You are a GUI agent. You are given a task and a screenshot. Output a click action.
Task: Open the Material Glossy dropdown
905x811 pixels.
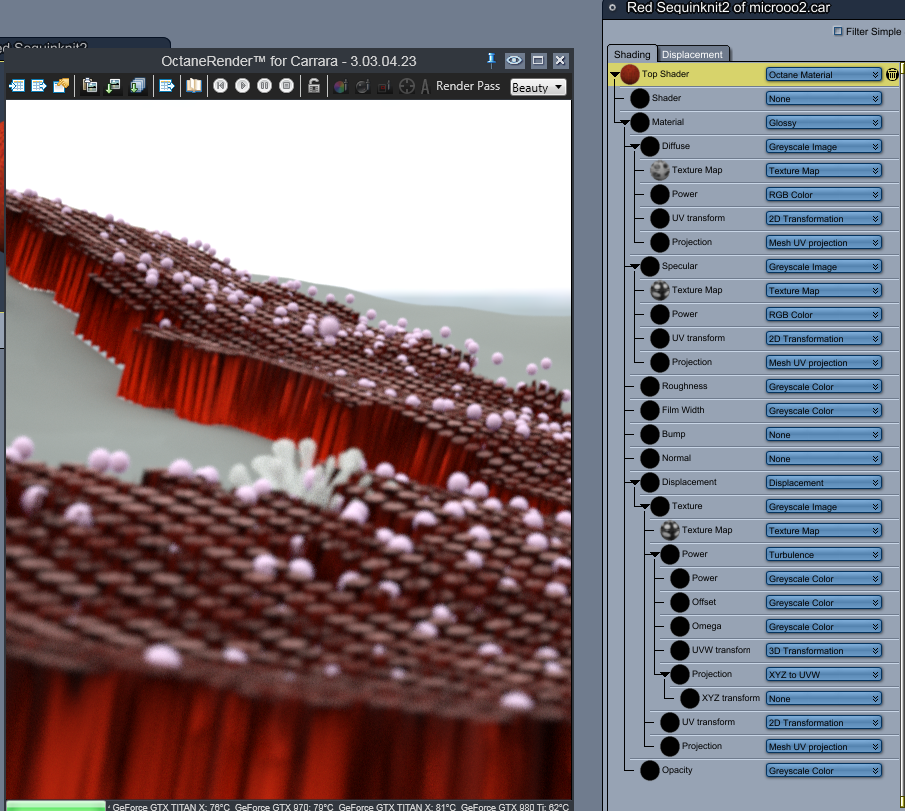click(x=824, y=122)
